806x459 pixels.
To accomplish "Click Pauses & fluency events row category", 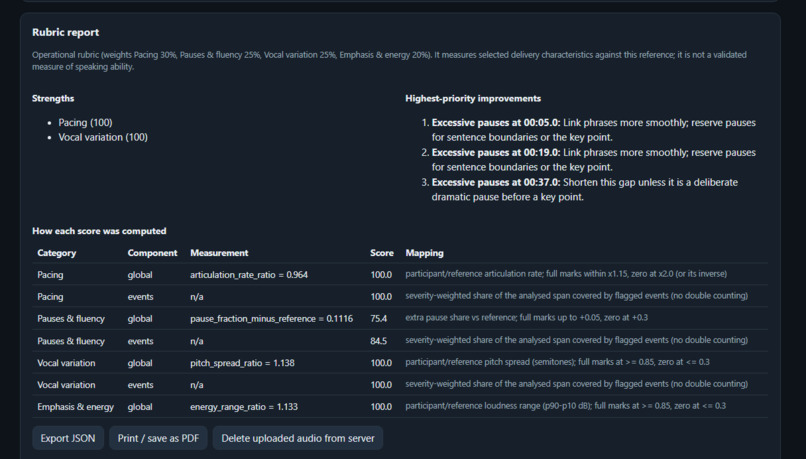I will pyautogui.click(x=71, y=341).
